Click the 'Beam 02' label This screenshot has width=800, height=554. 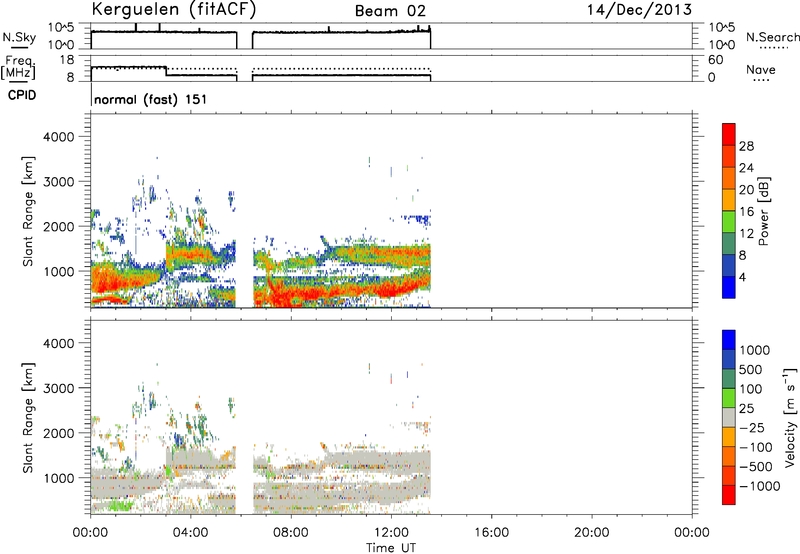(x=390, y=11)
